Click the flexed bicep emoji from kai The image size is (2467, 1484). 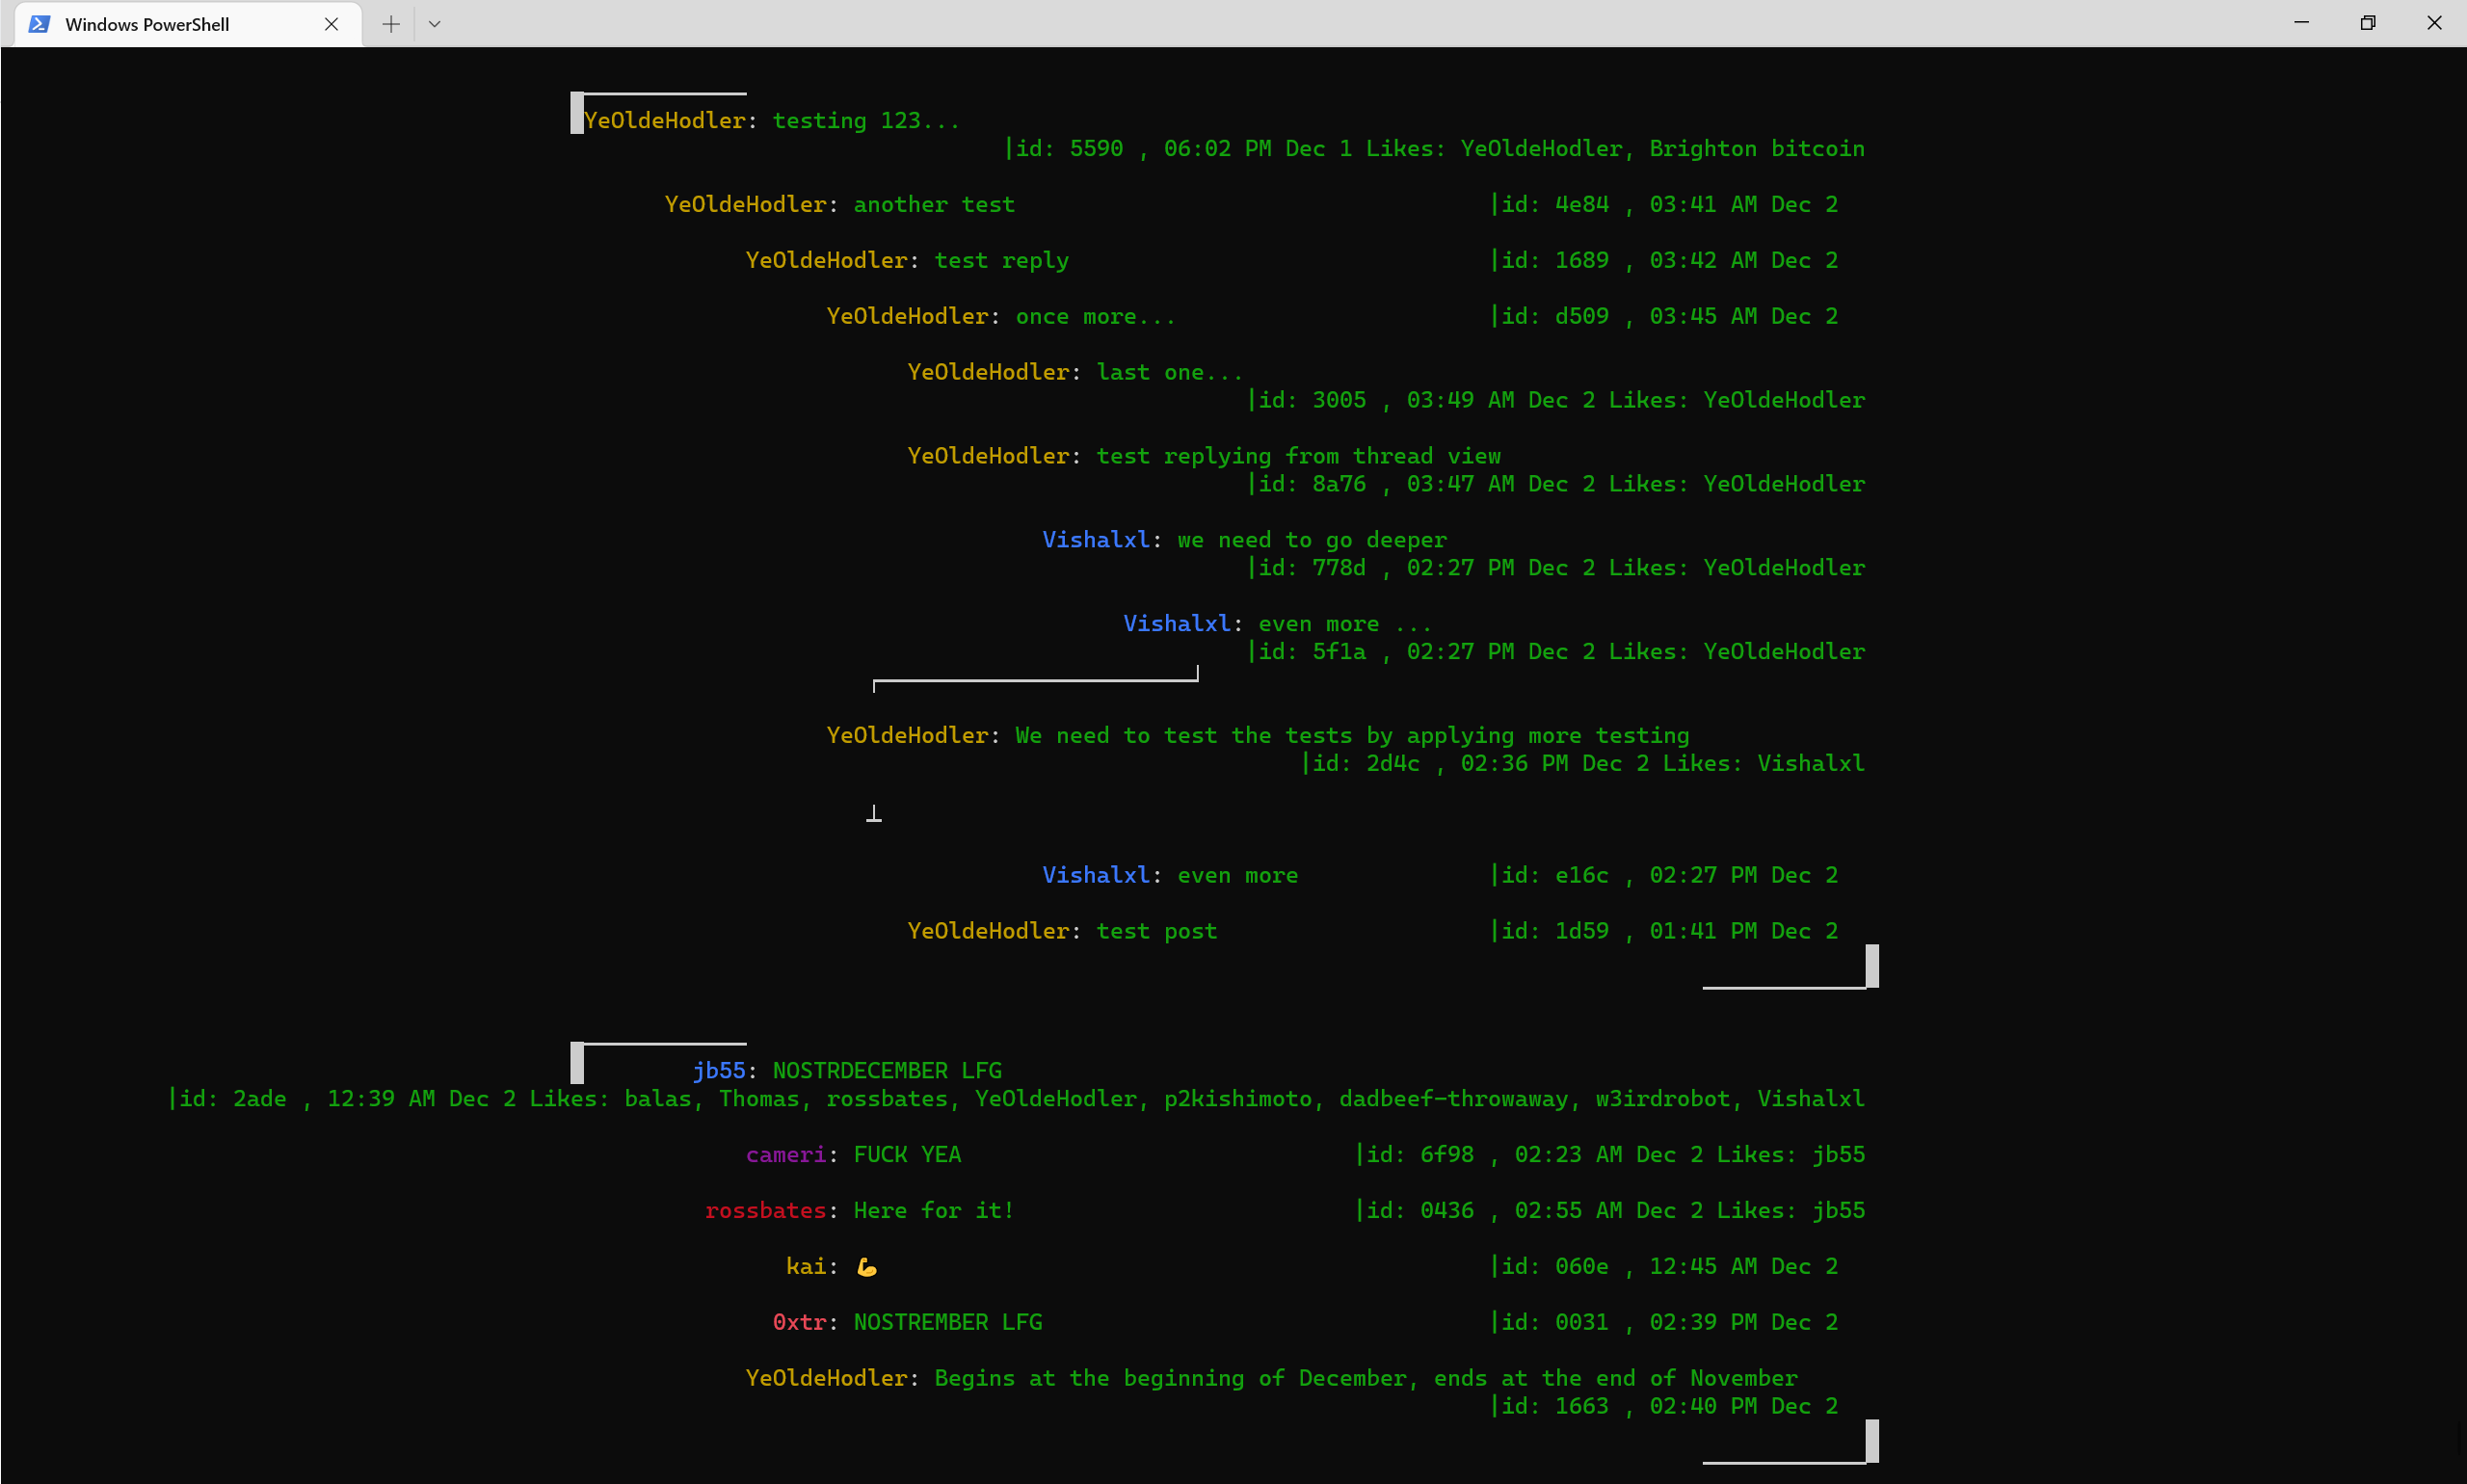[867, 1268]
